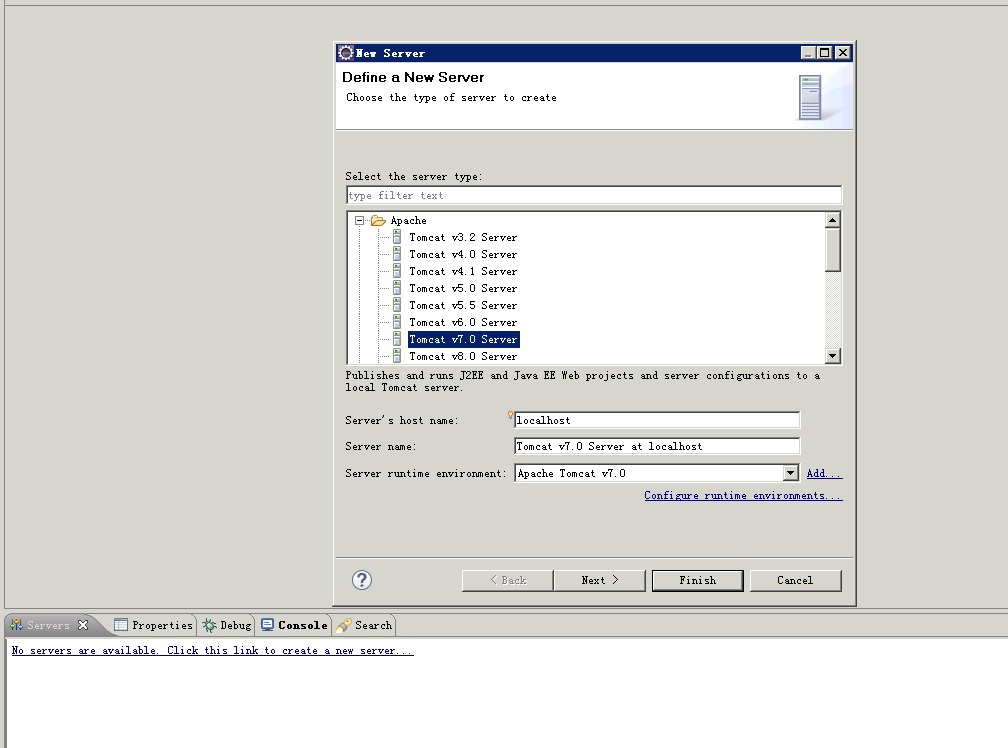This screenshot has height=748, width=1008.
Task: Click the Help question mark icon
Action: coord(362,580)
